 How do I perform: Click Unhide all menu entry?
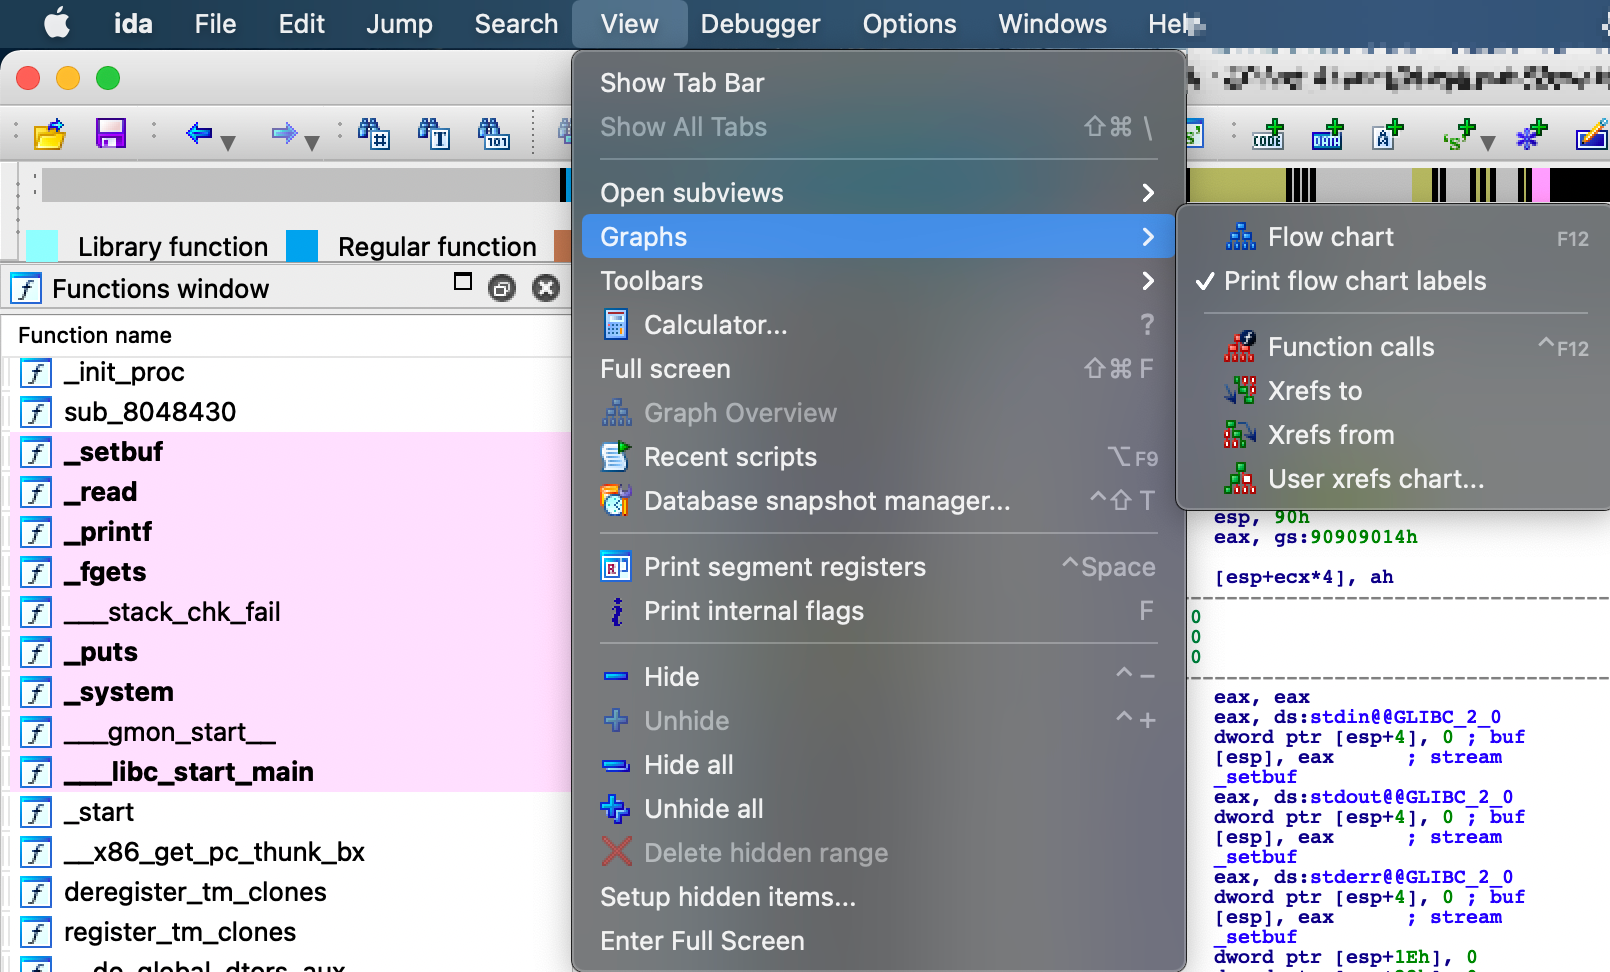tap(878, 809)
